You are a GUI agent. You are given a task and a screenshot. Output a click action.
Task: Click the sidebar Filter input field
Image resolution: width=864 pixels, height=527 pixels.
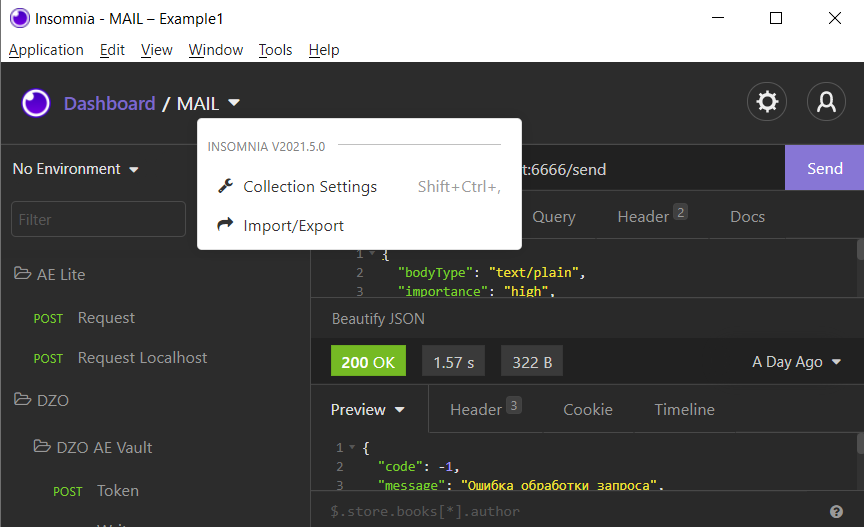(98, 219)
